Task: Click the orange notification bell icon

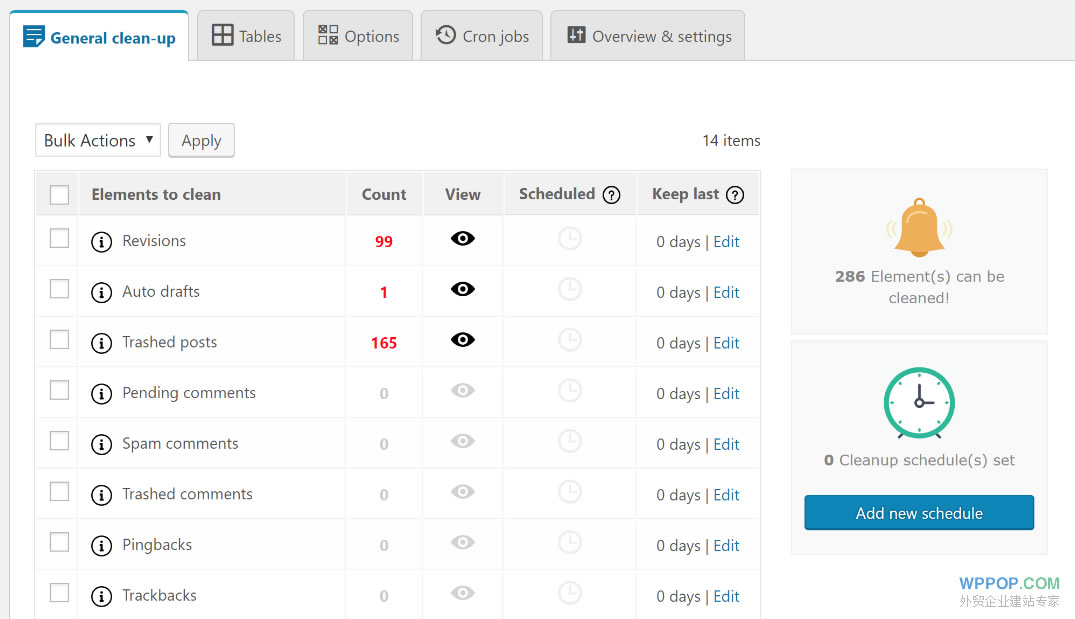Action: [x=919, y=228]
